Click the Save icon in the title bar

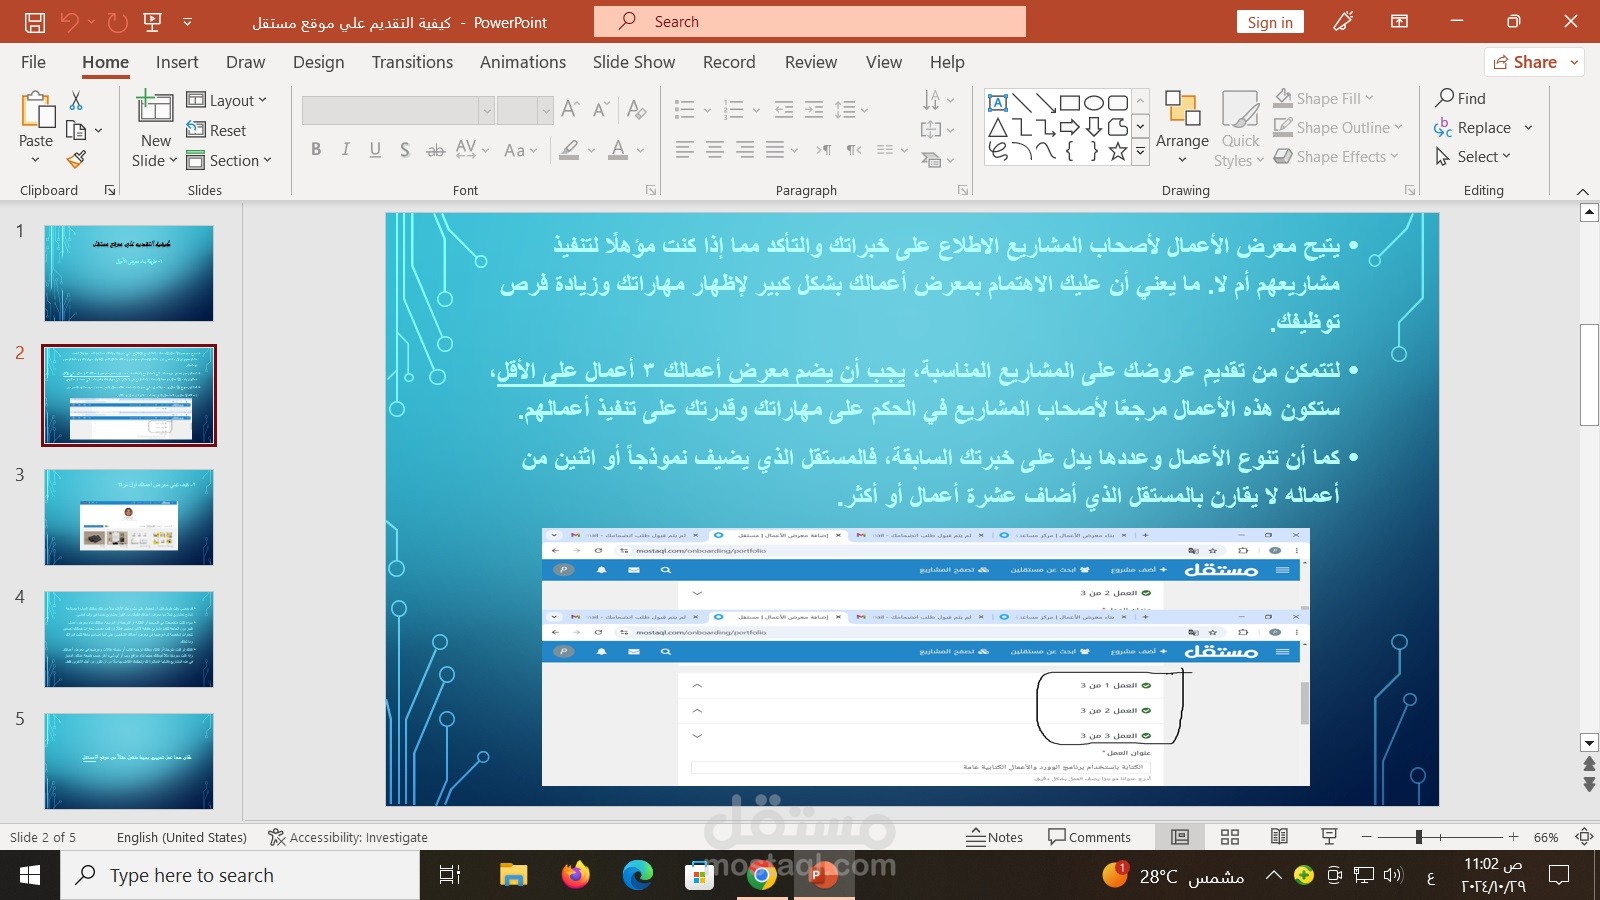(35, 22)
